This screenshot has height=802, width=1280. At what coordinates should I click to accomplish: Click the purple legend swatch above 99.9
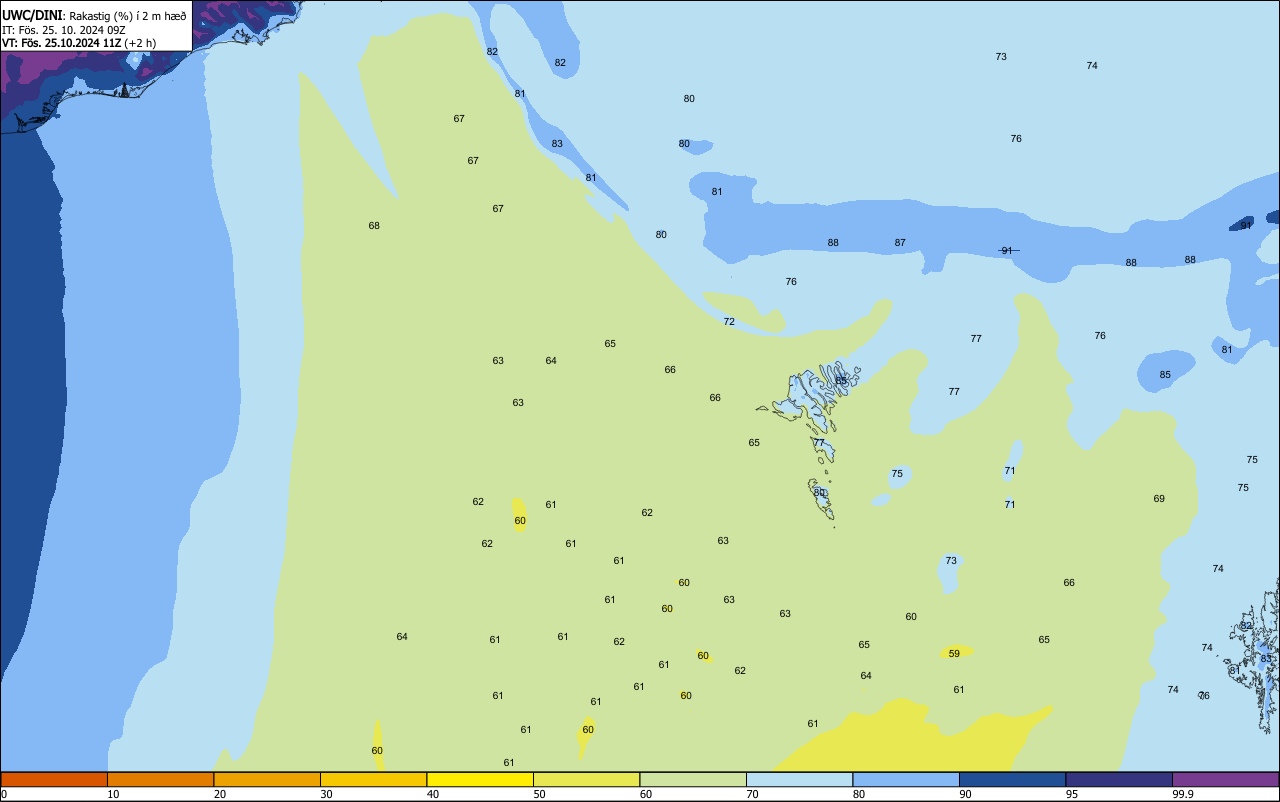pos(1226,779)
